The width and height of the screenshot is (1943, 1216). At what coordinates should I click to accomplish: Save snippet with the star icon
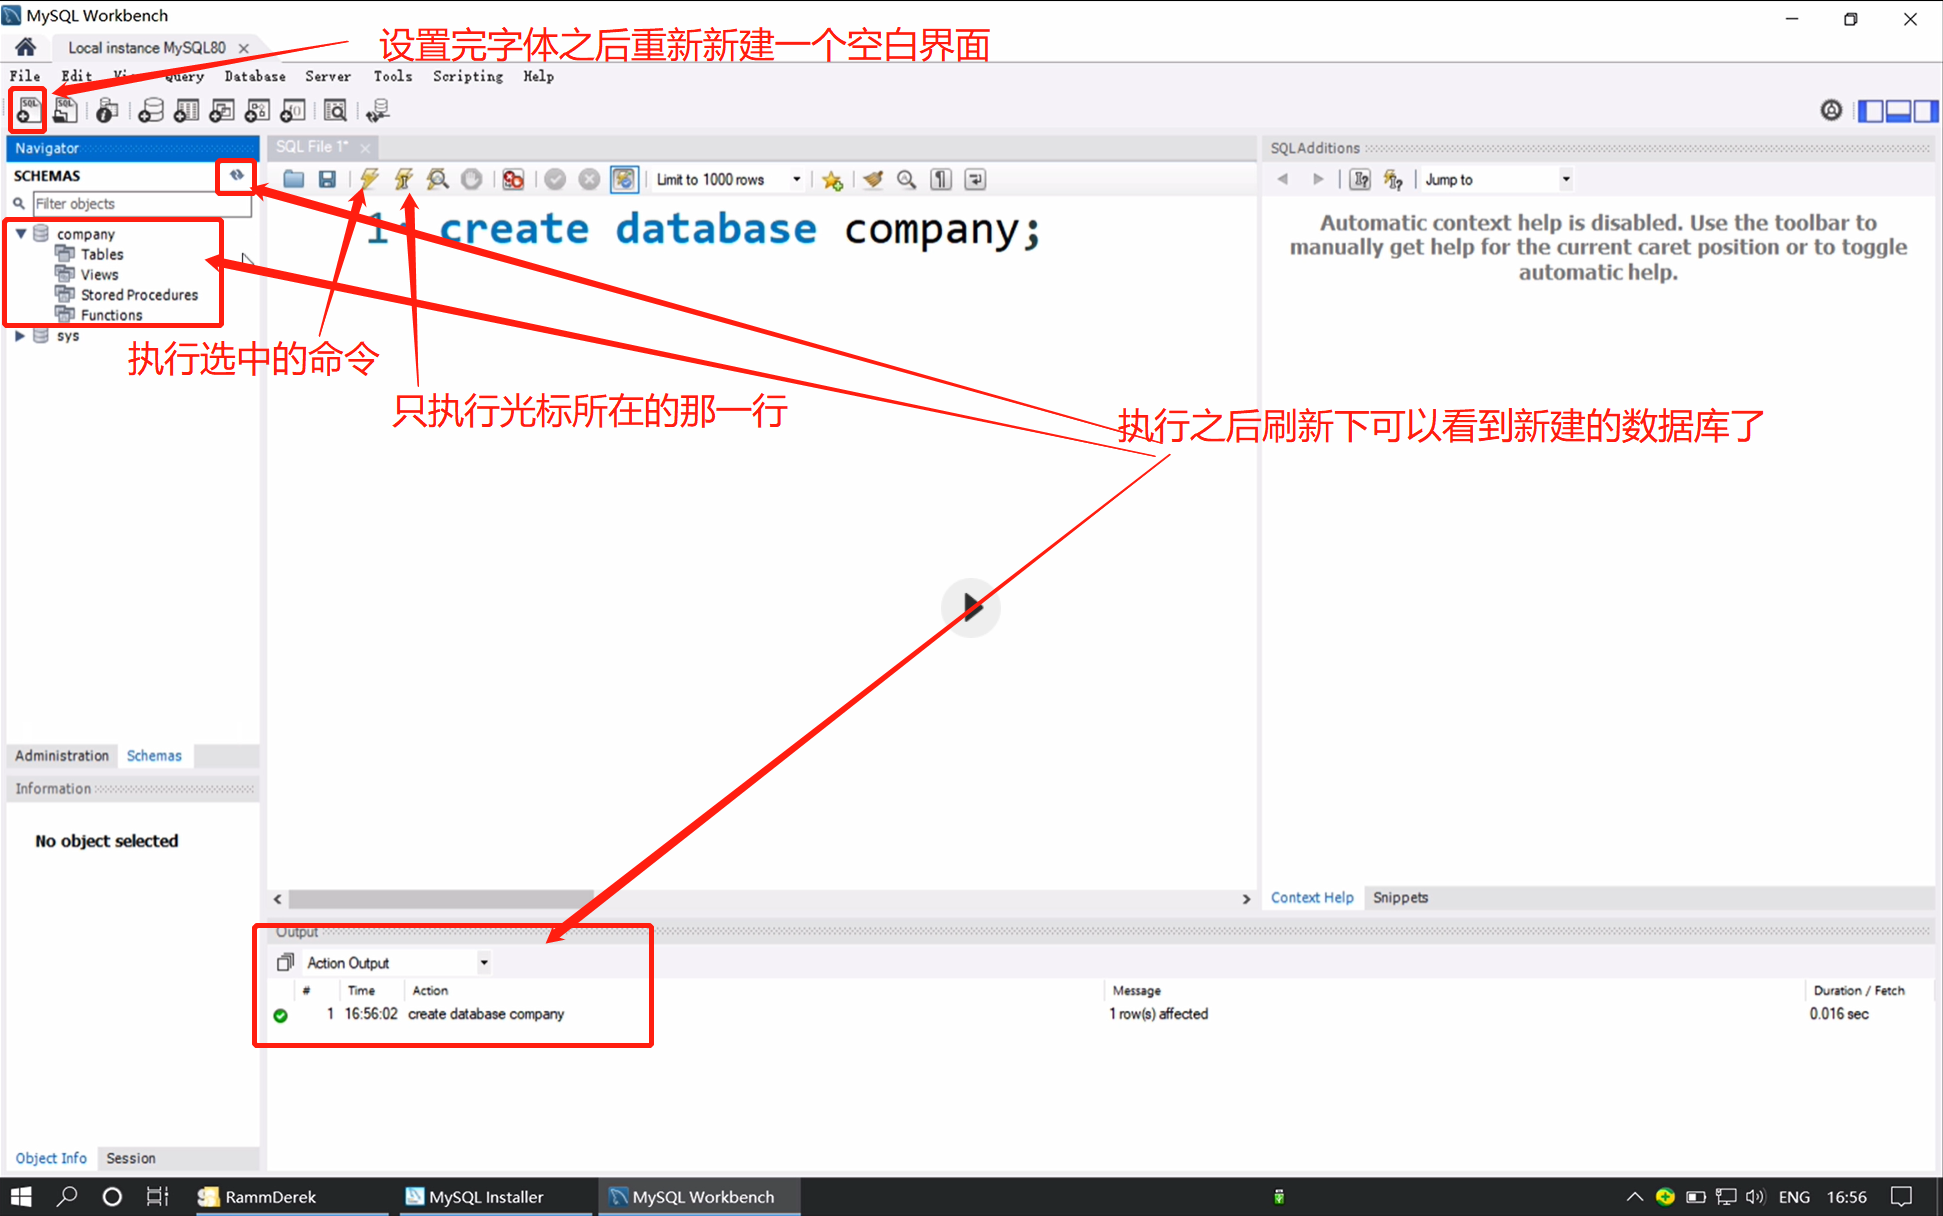[x=832, y=179]
